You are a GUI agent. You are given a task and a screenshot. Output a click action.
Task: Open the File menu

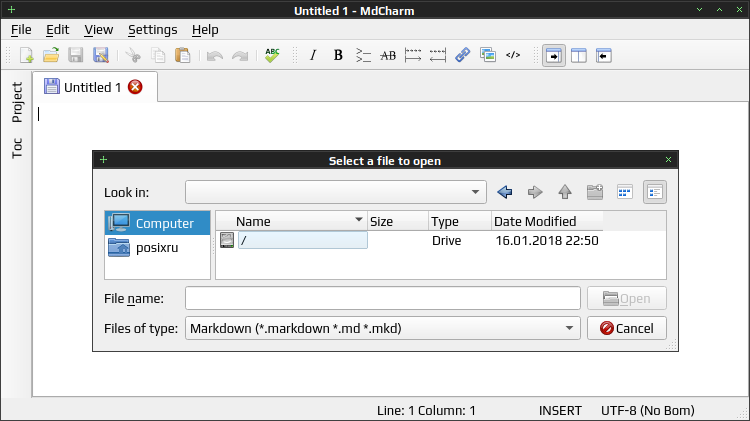[x=21, y=30]
